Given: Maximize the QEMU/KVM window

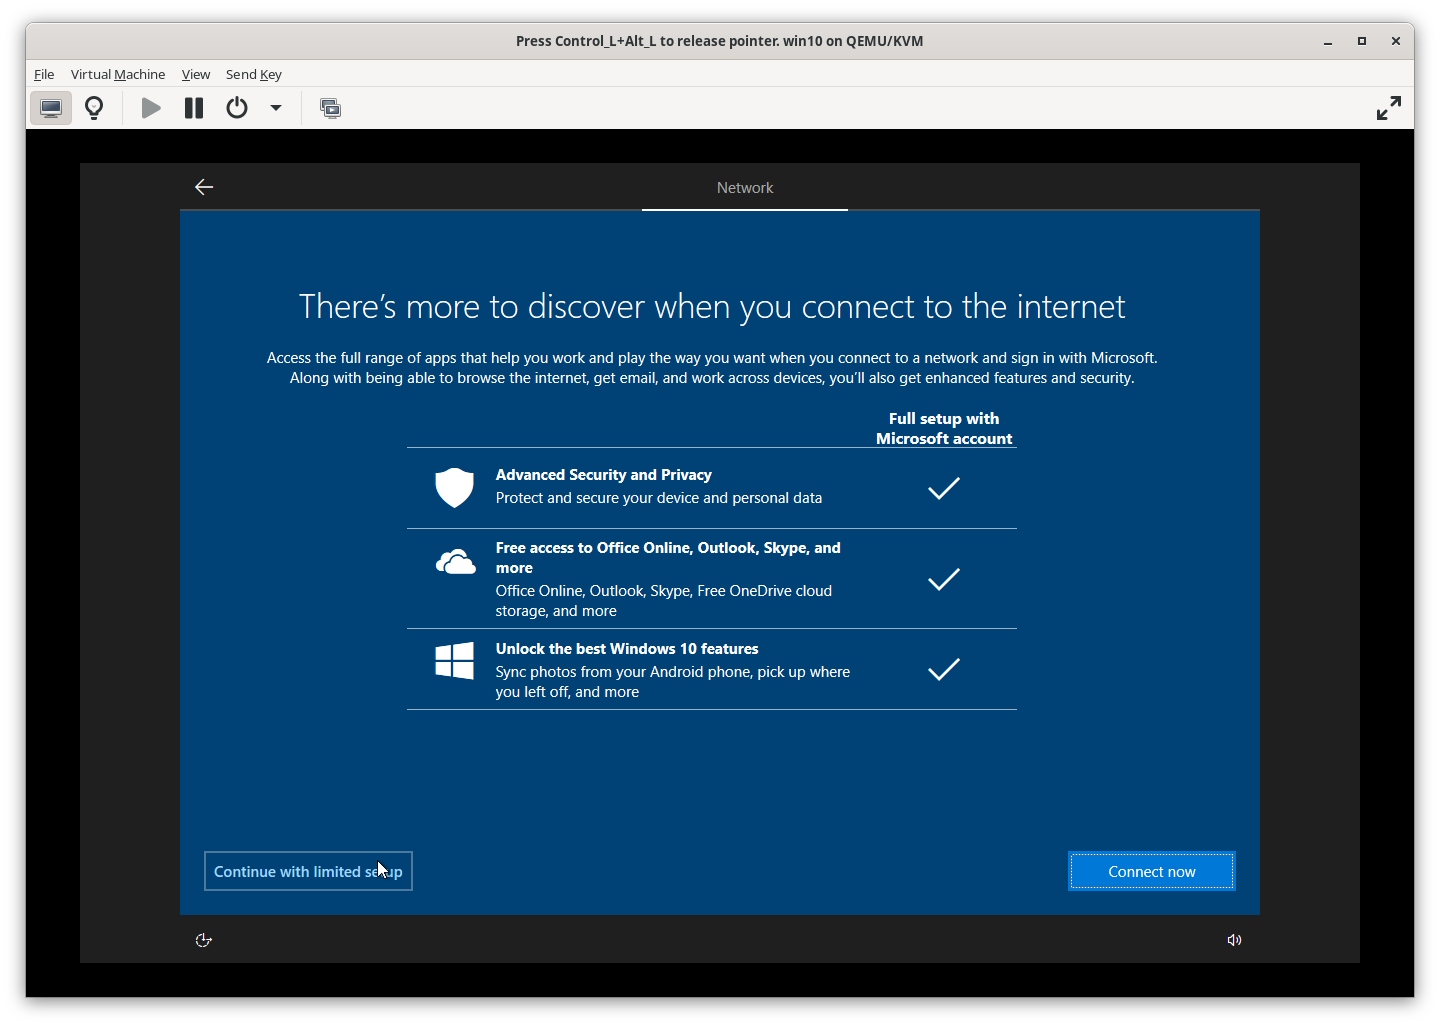Looking at the screenshot, I should click(1361, 41).
